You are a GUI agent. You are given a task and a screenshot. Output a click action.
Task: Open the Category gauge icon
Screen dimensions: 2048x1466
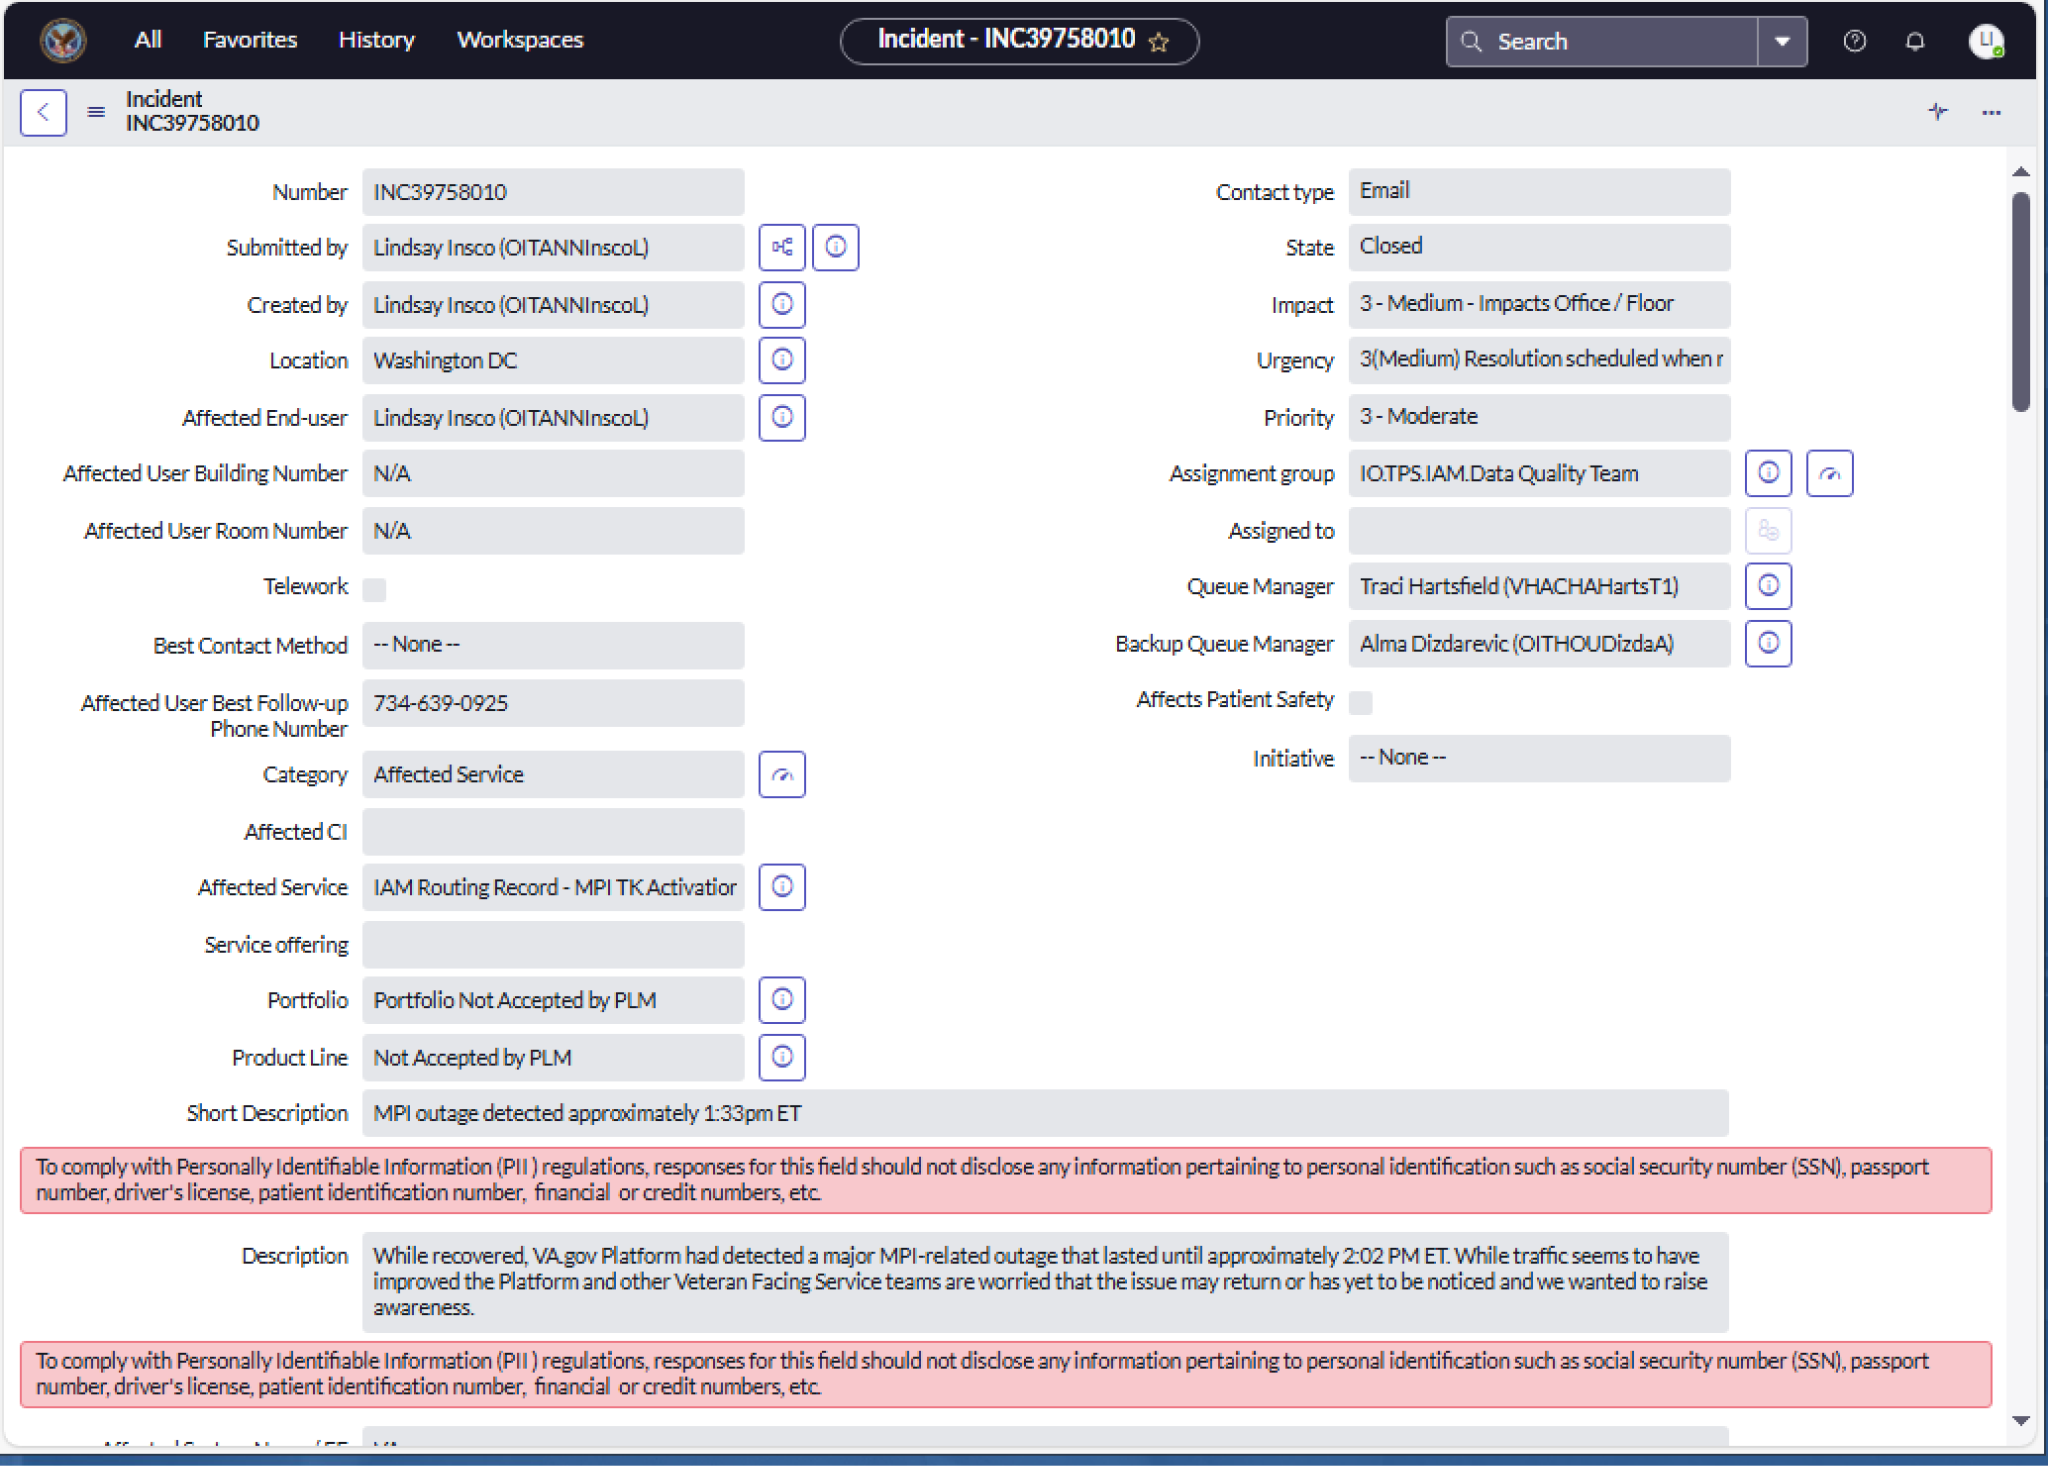pyautogui.click(x=781, y=775)
